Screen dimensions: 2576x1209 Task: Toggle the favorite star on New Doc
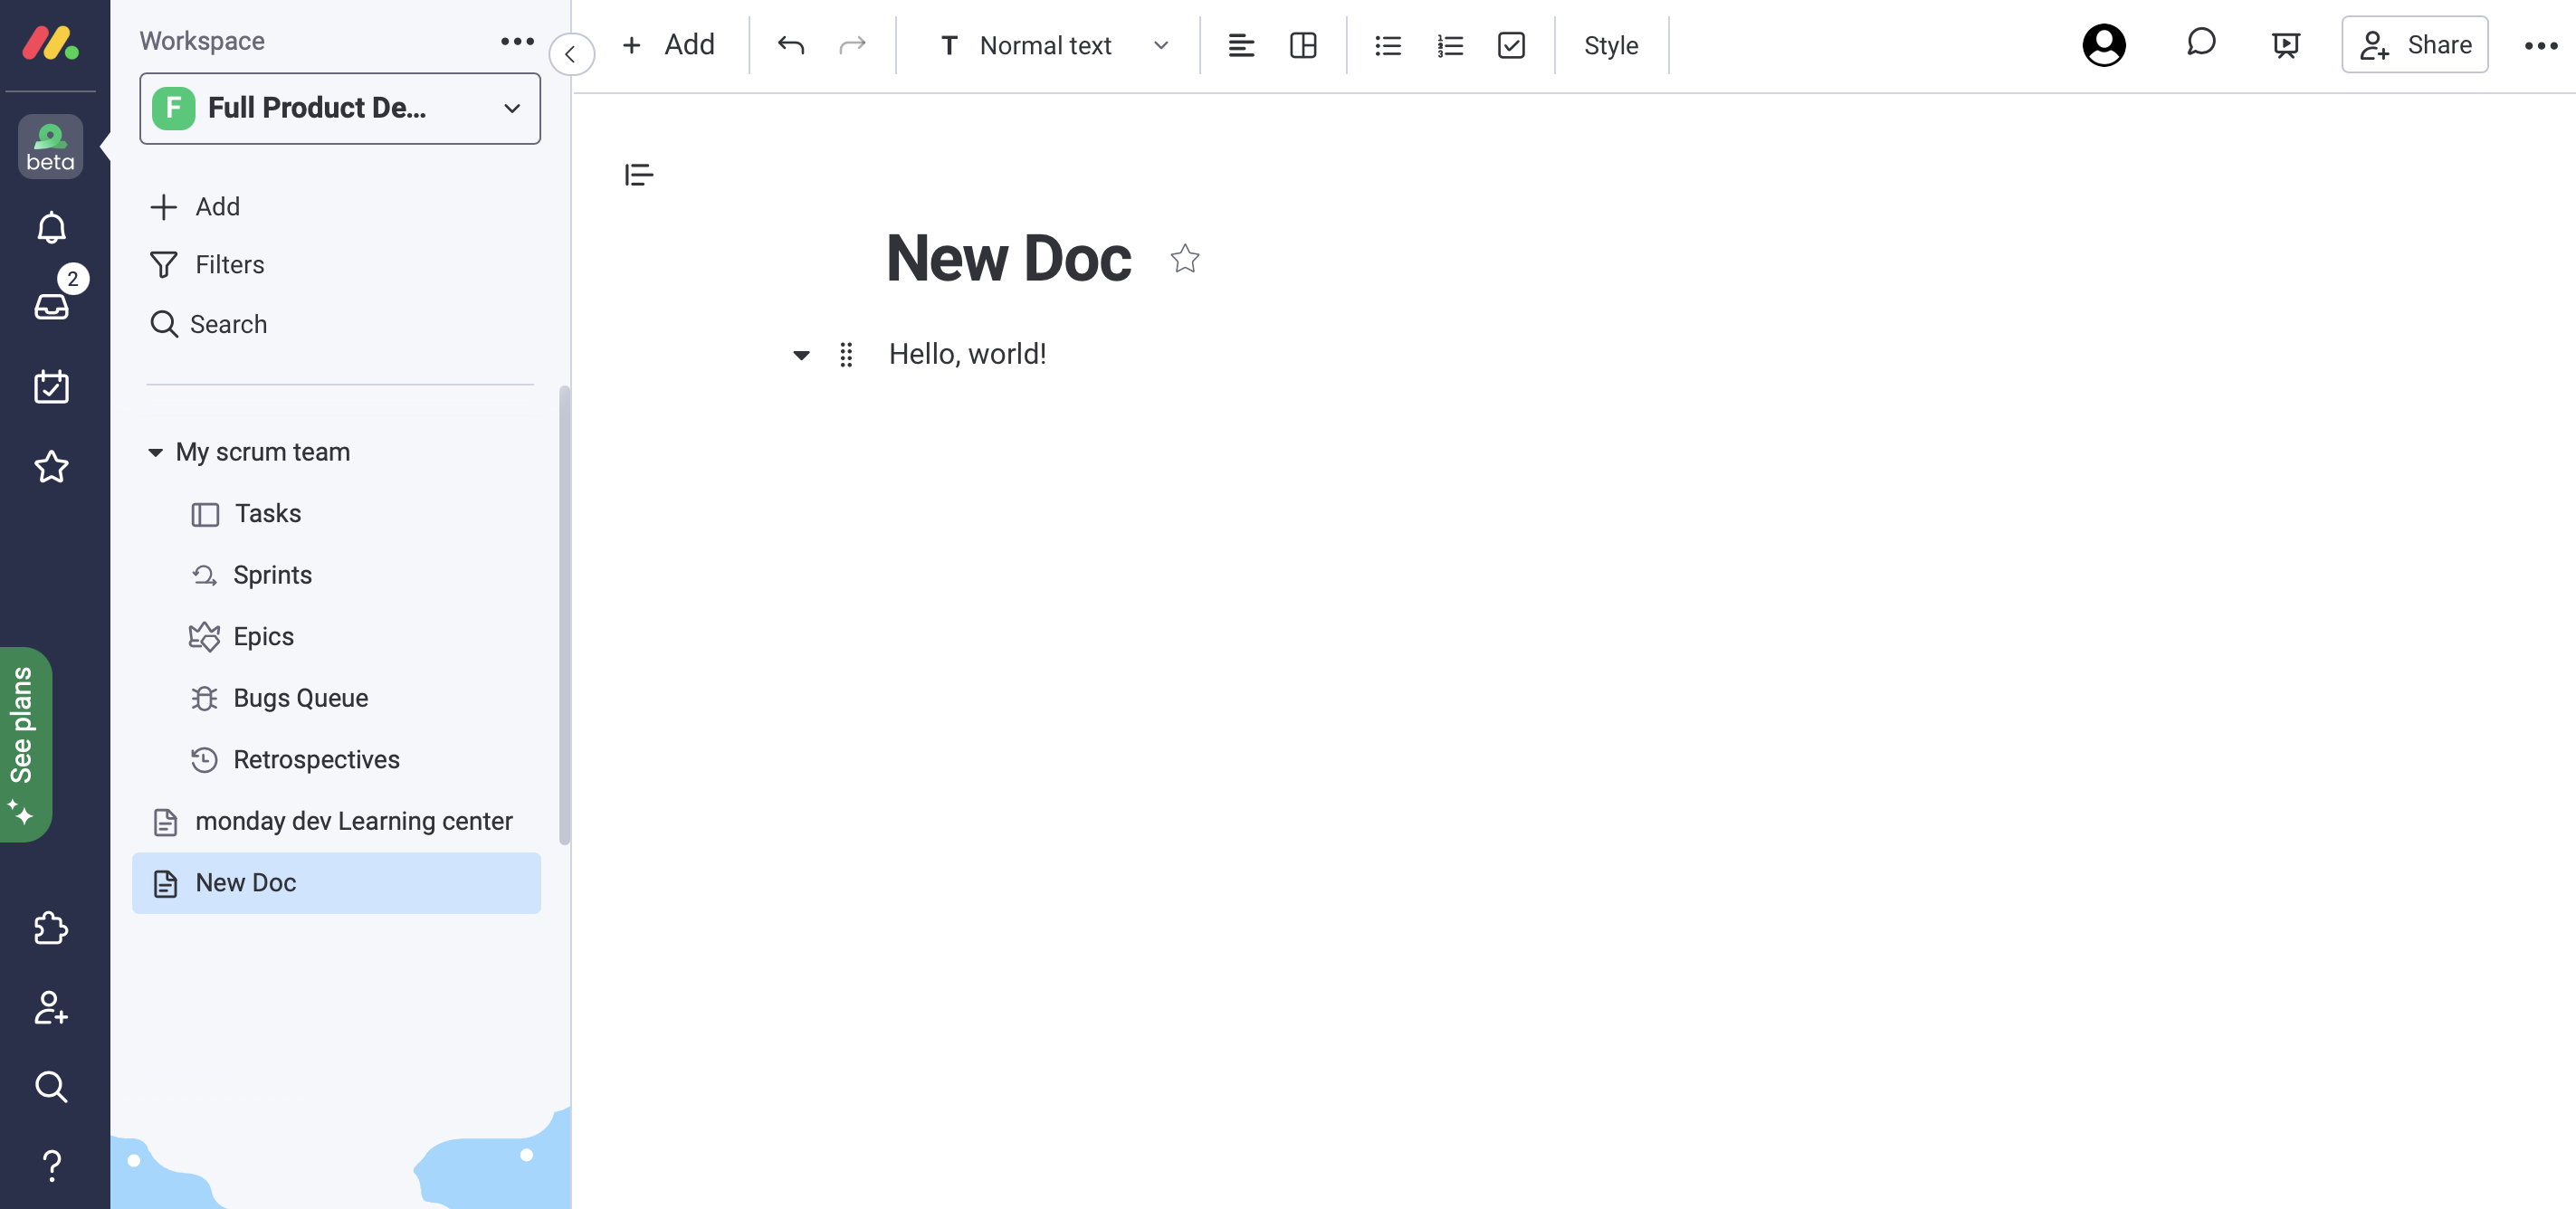tap(1185, 258)
